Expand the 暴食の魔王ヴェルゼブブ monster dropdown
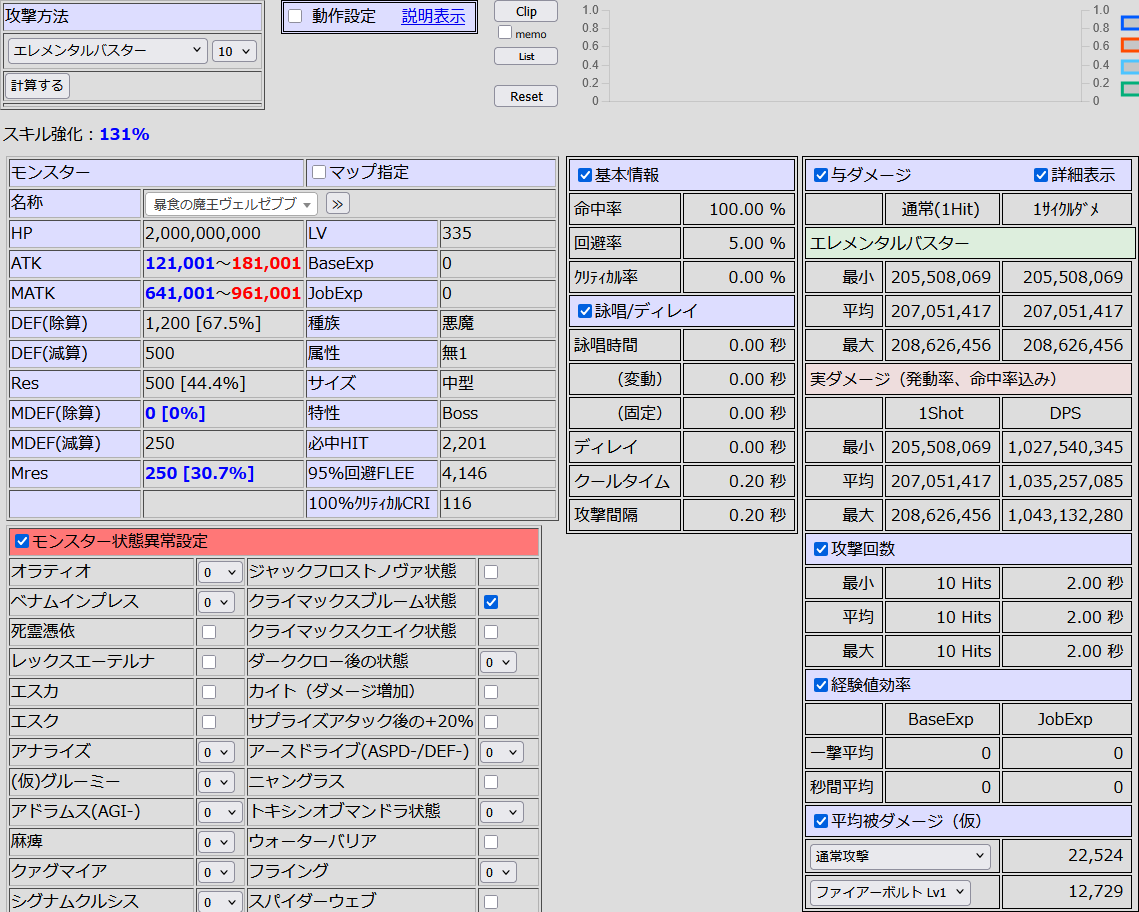 (x=231, y=204)
